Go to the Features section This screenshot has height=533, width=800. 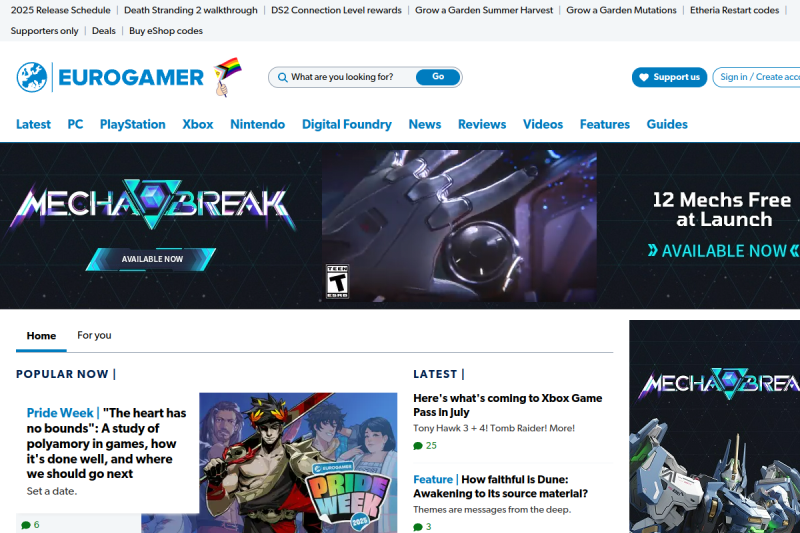(x=605, y=124)
